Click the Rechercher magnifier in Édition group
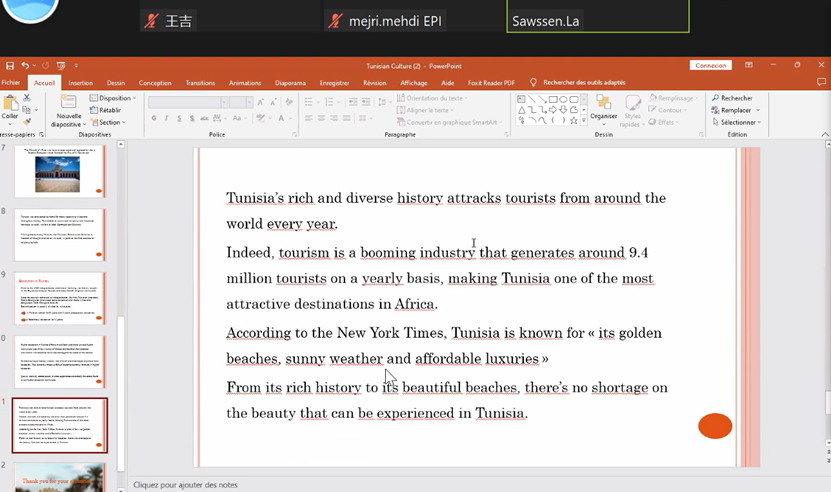This screenshot has height=492, width=831. (716, 98)
